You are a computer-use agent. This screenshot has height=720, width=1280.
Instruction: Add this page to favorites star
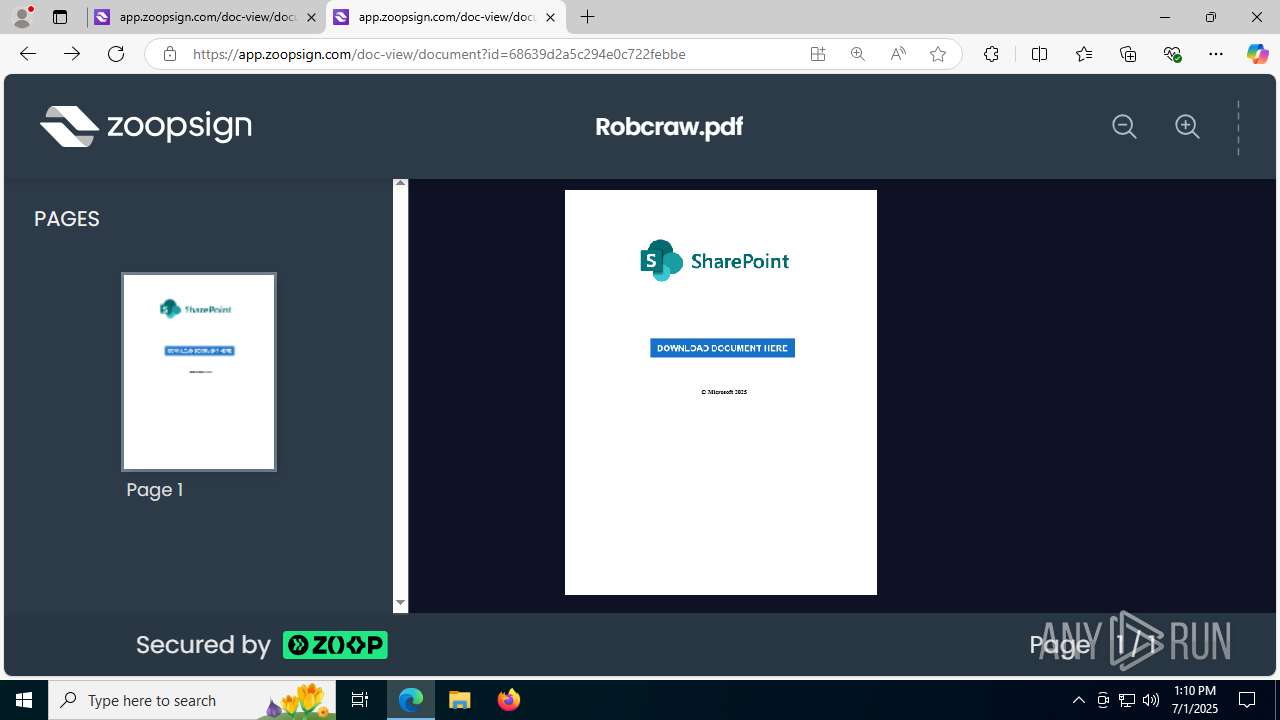938,54
